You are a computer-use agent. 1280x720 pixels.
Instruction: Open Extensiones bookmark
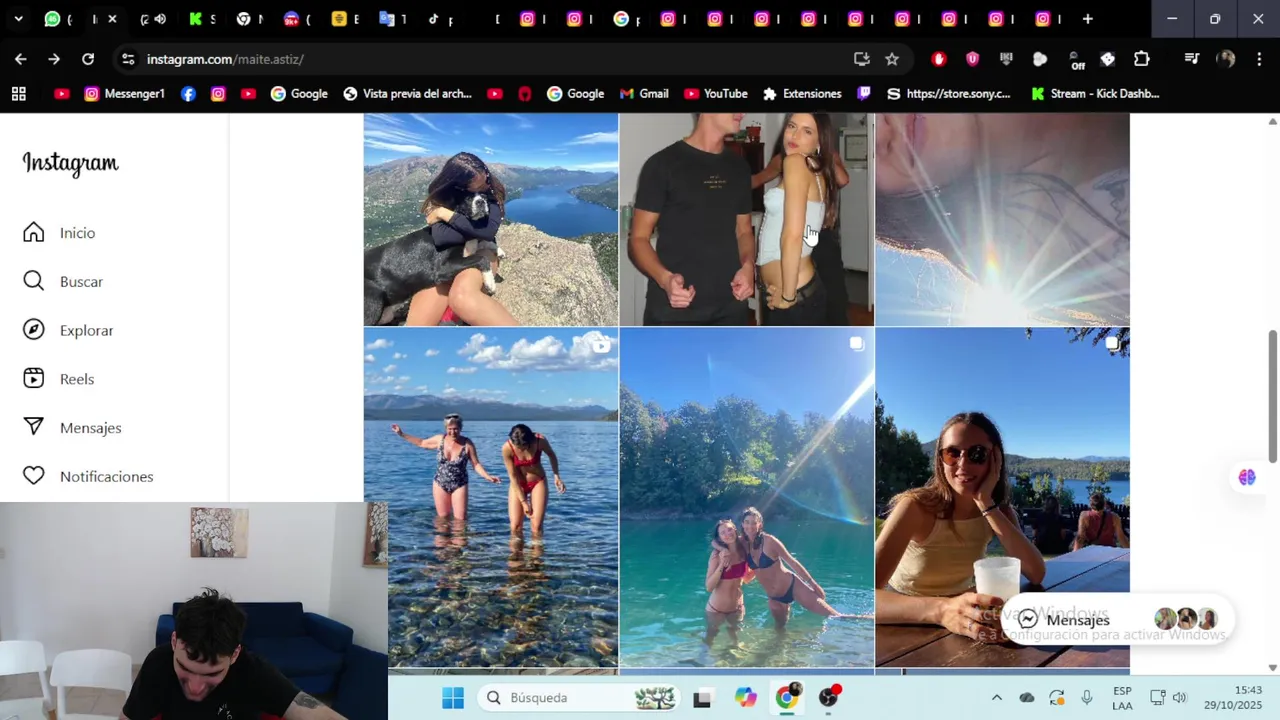[x=802, y=94]
